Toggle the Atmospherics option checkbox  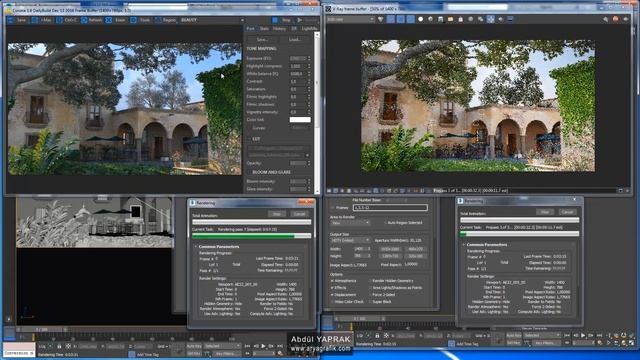click(332, 281)
